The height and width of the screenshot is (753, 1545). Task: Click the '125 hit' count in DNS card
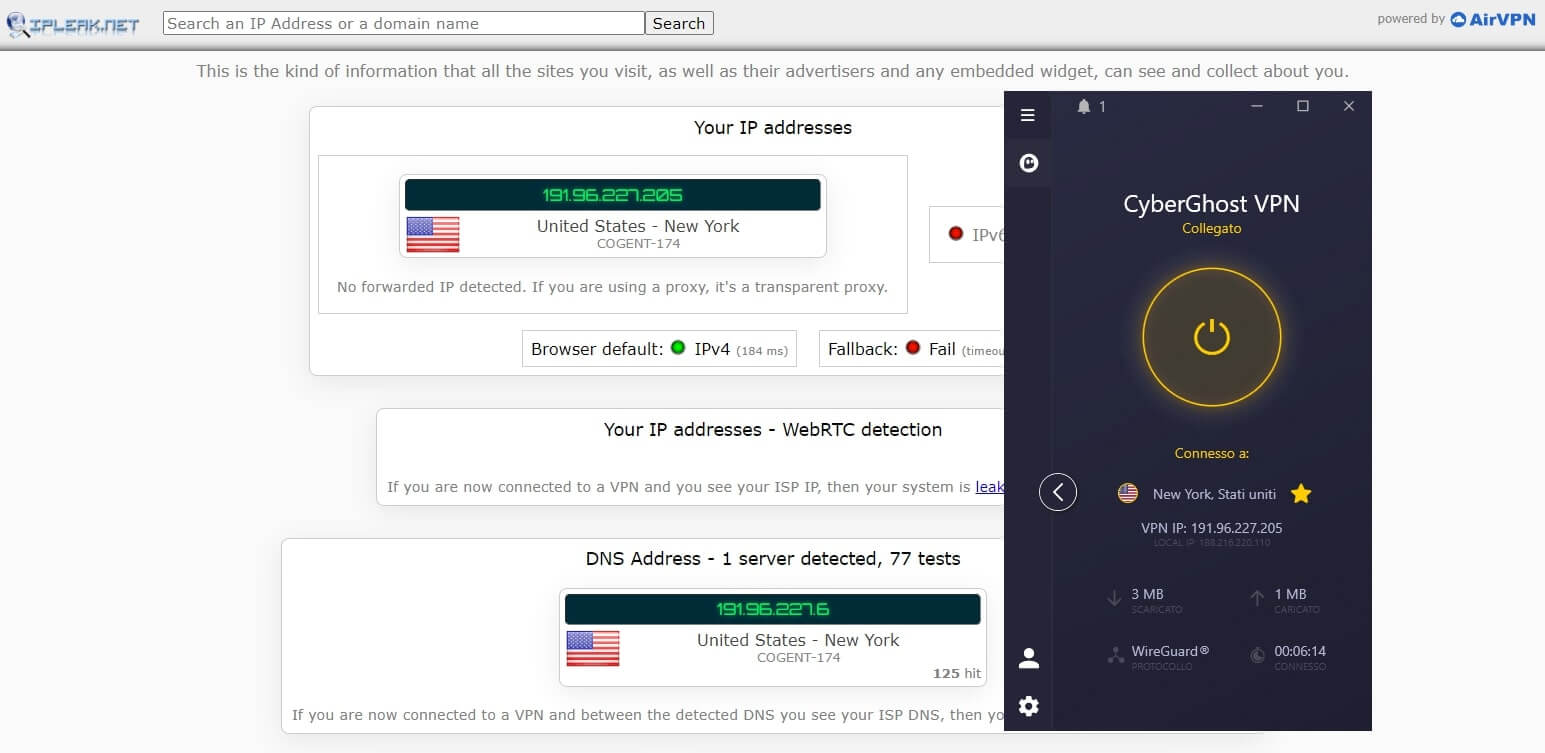pos(957,673)
